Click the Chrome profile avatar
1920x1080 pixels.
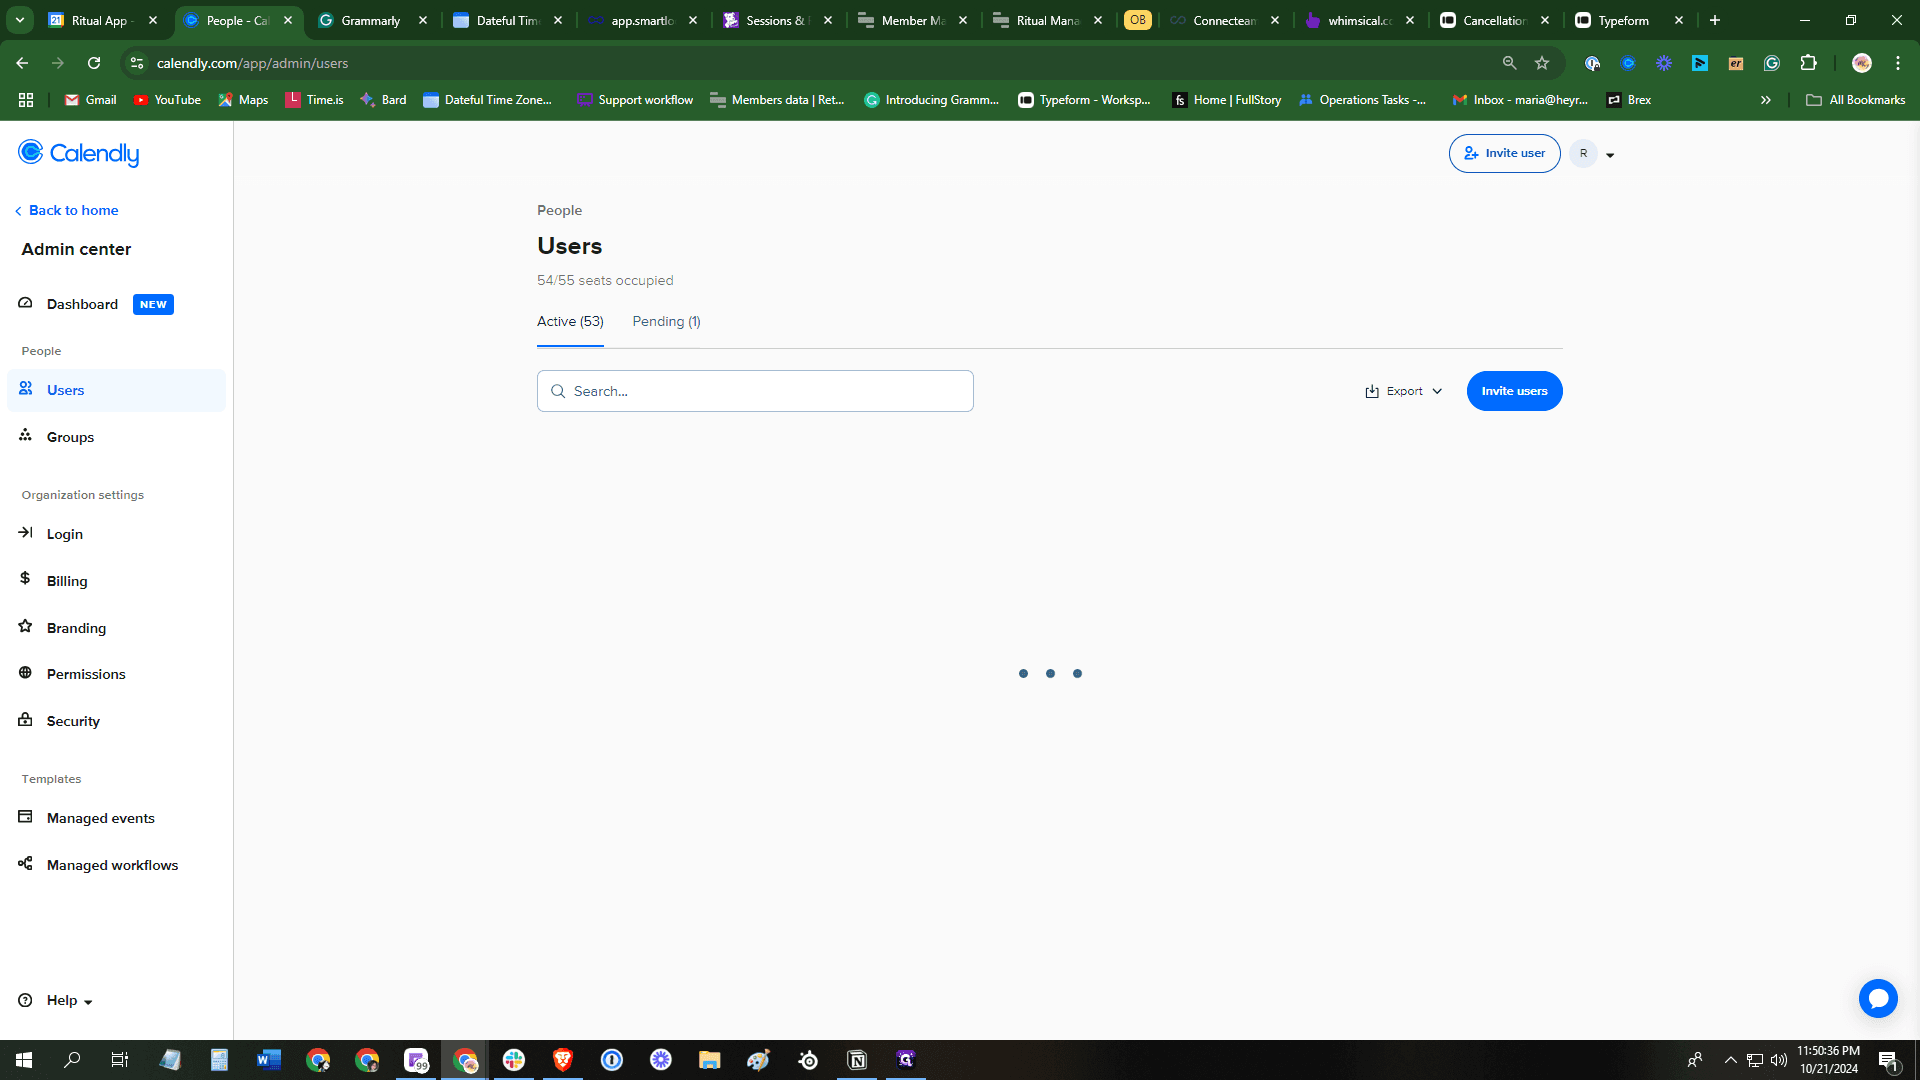(x=1862, y=63)
